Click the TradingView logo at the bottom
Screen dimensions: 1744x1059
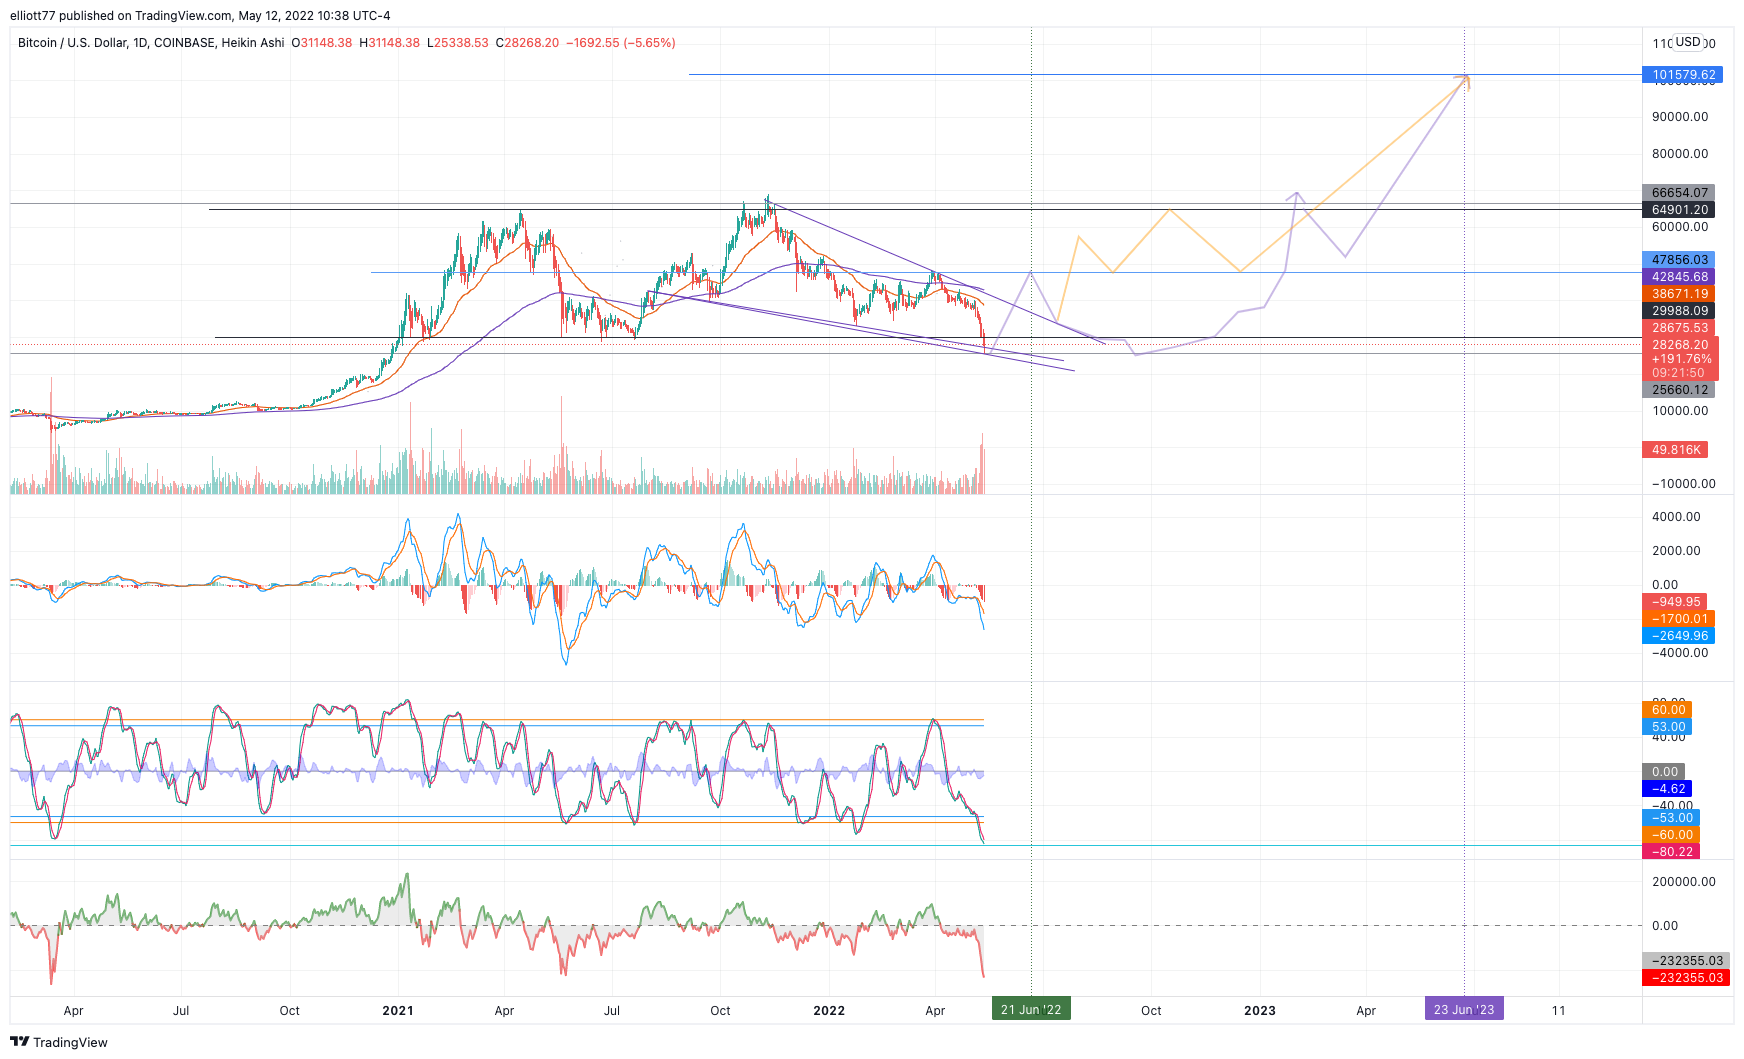point(59,1042)
